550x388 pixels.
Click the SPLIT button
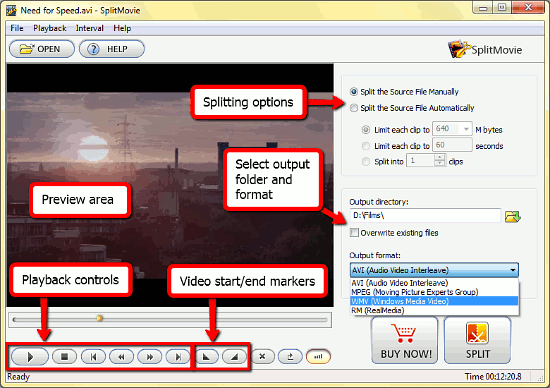477,340
